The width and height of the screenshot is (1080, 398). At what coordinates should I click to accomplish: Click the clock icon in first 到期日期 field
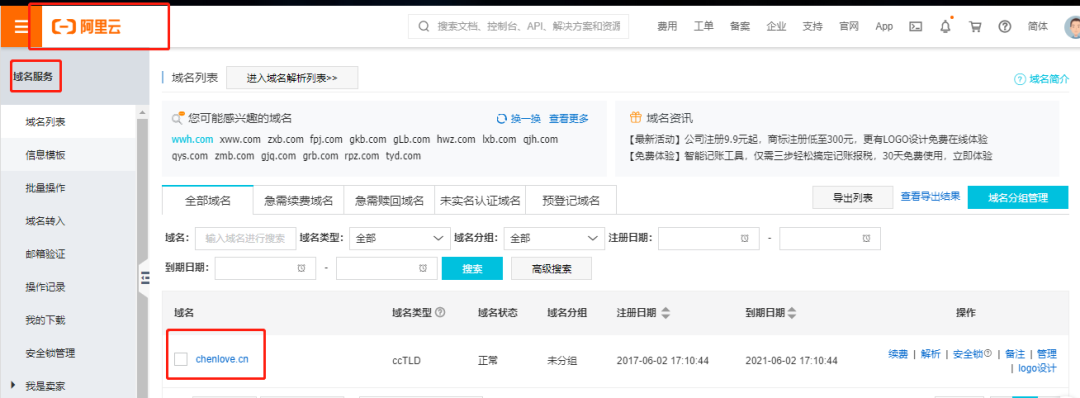tap(302, 268)
